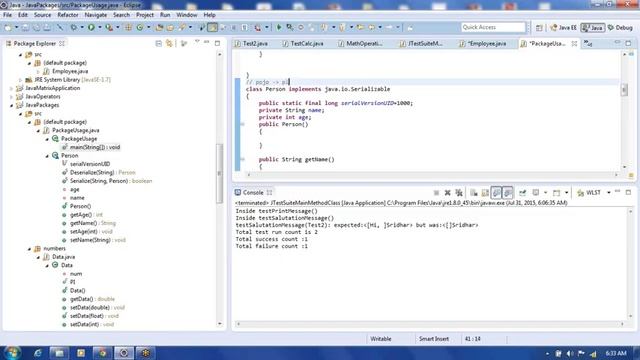Image resolution: width=640 pixels, height=360 pixels.
Task: Collapse the Person class node
Action: tap(47, 156)
